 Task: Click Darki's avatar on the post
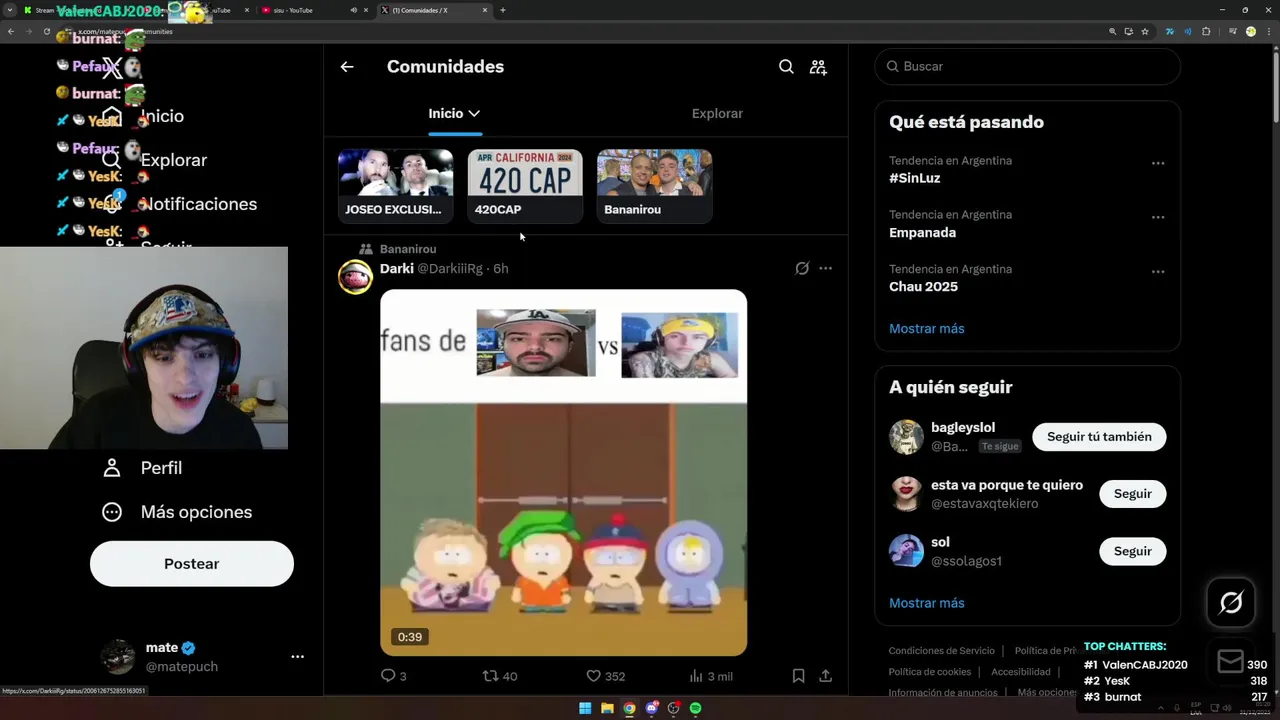[355, 277]
